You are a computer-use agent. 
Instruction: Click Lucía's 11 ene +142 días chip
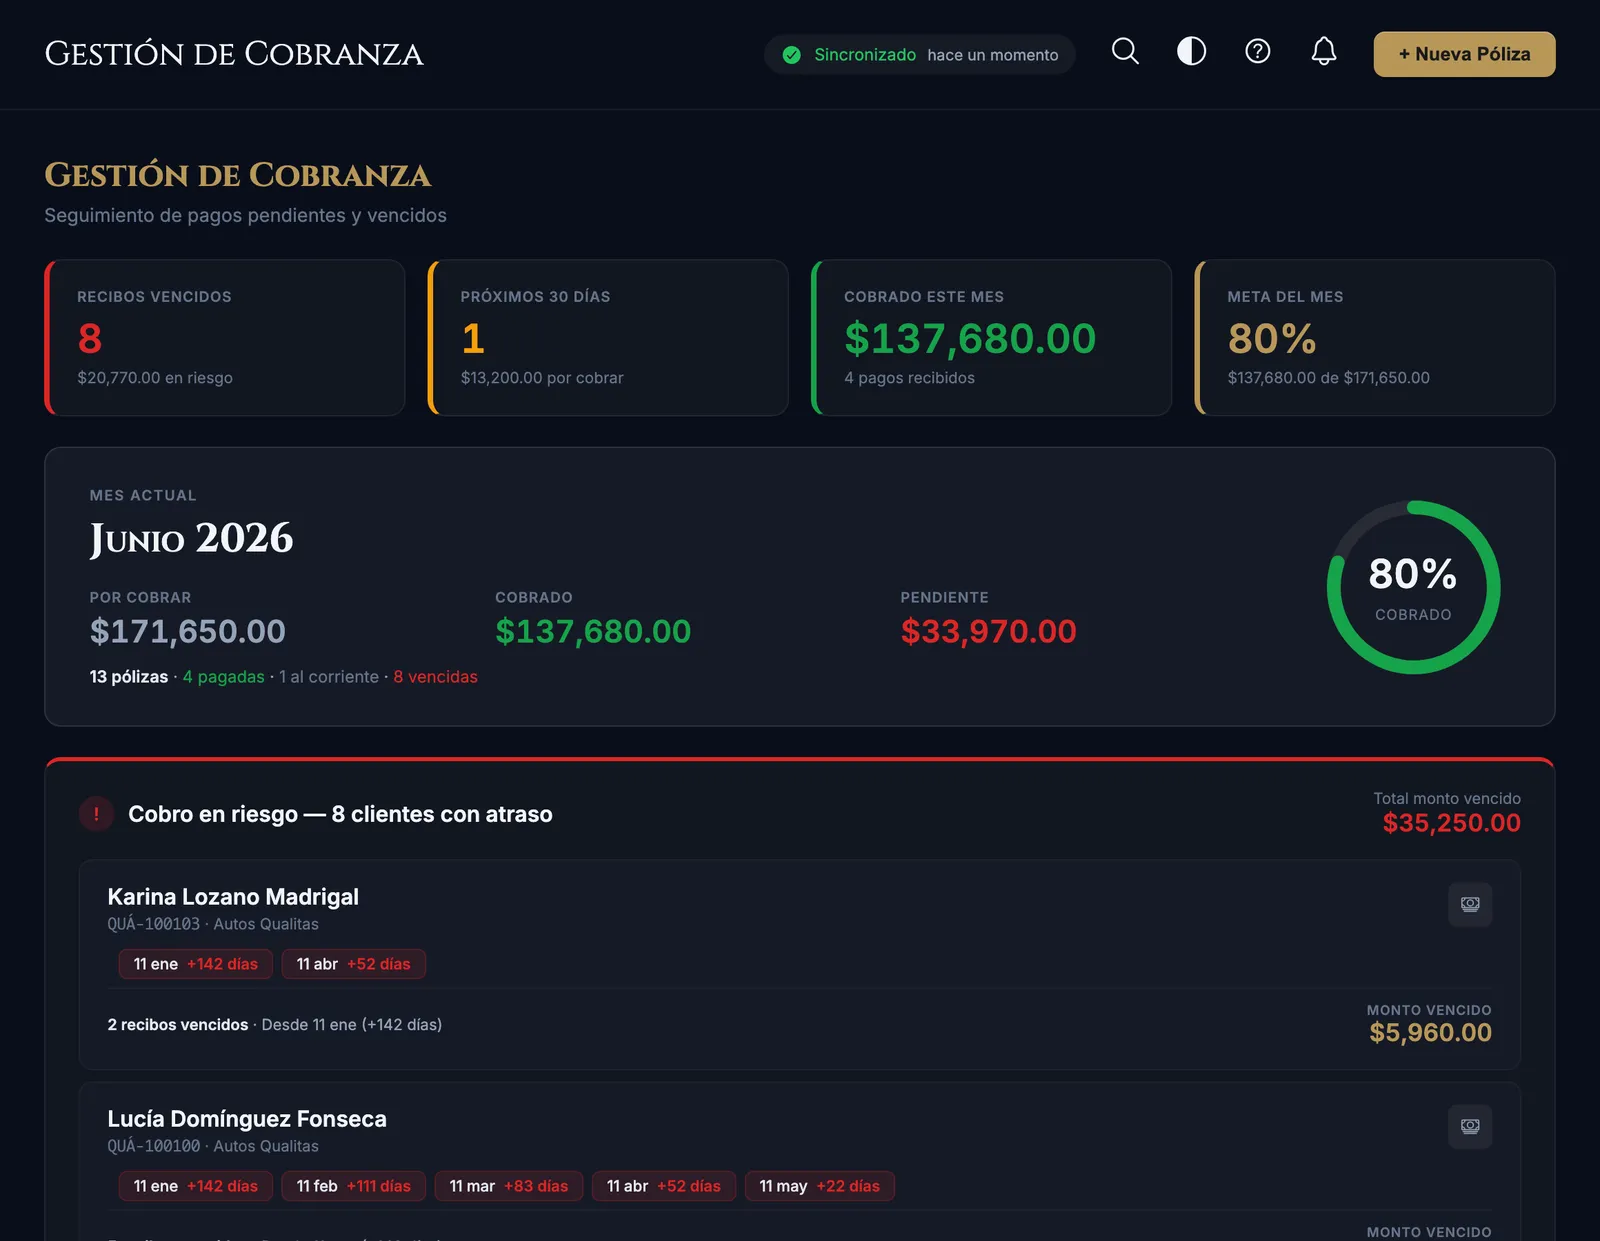196,1186
